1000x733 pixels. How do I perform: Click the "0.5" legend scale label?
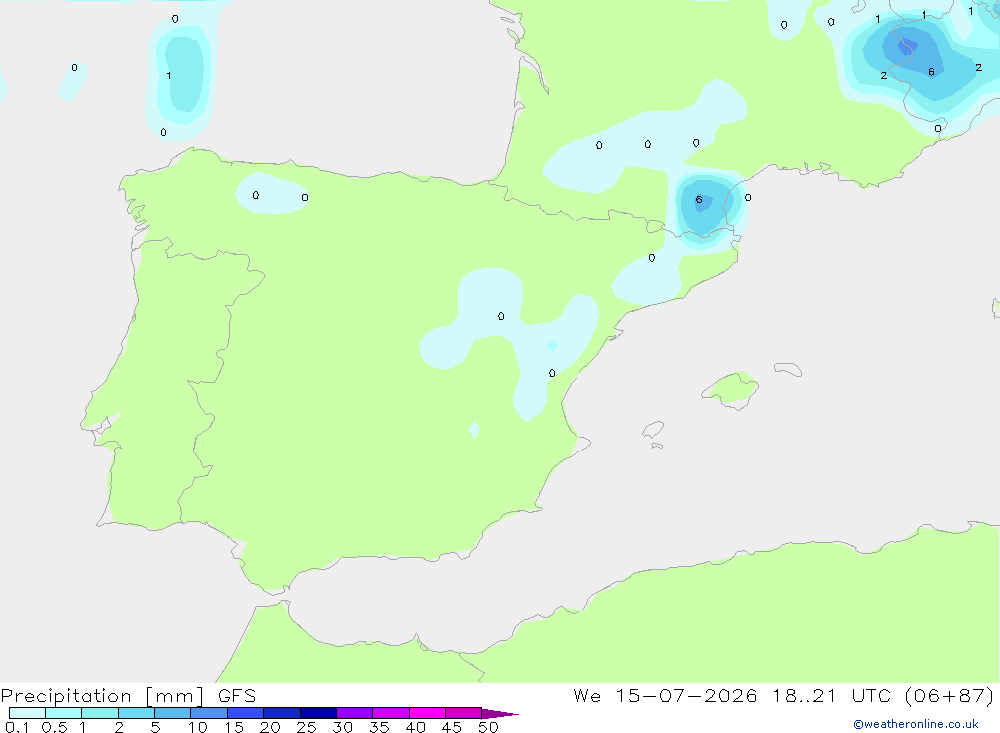[54, 727]
